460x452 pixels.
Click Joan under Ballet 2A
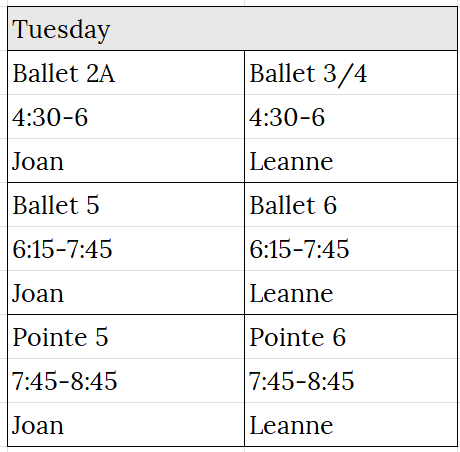pos(126,161)
